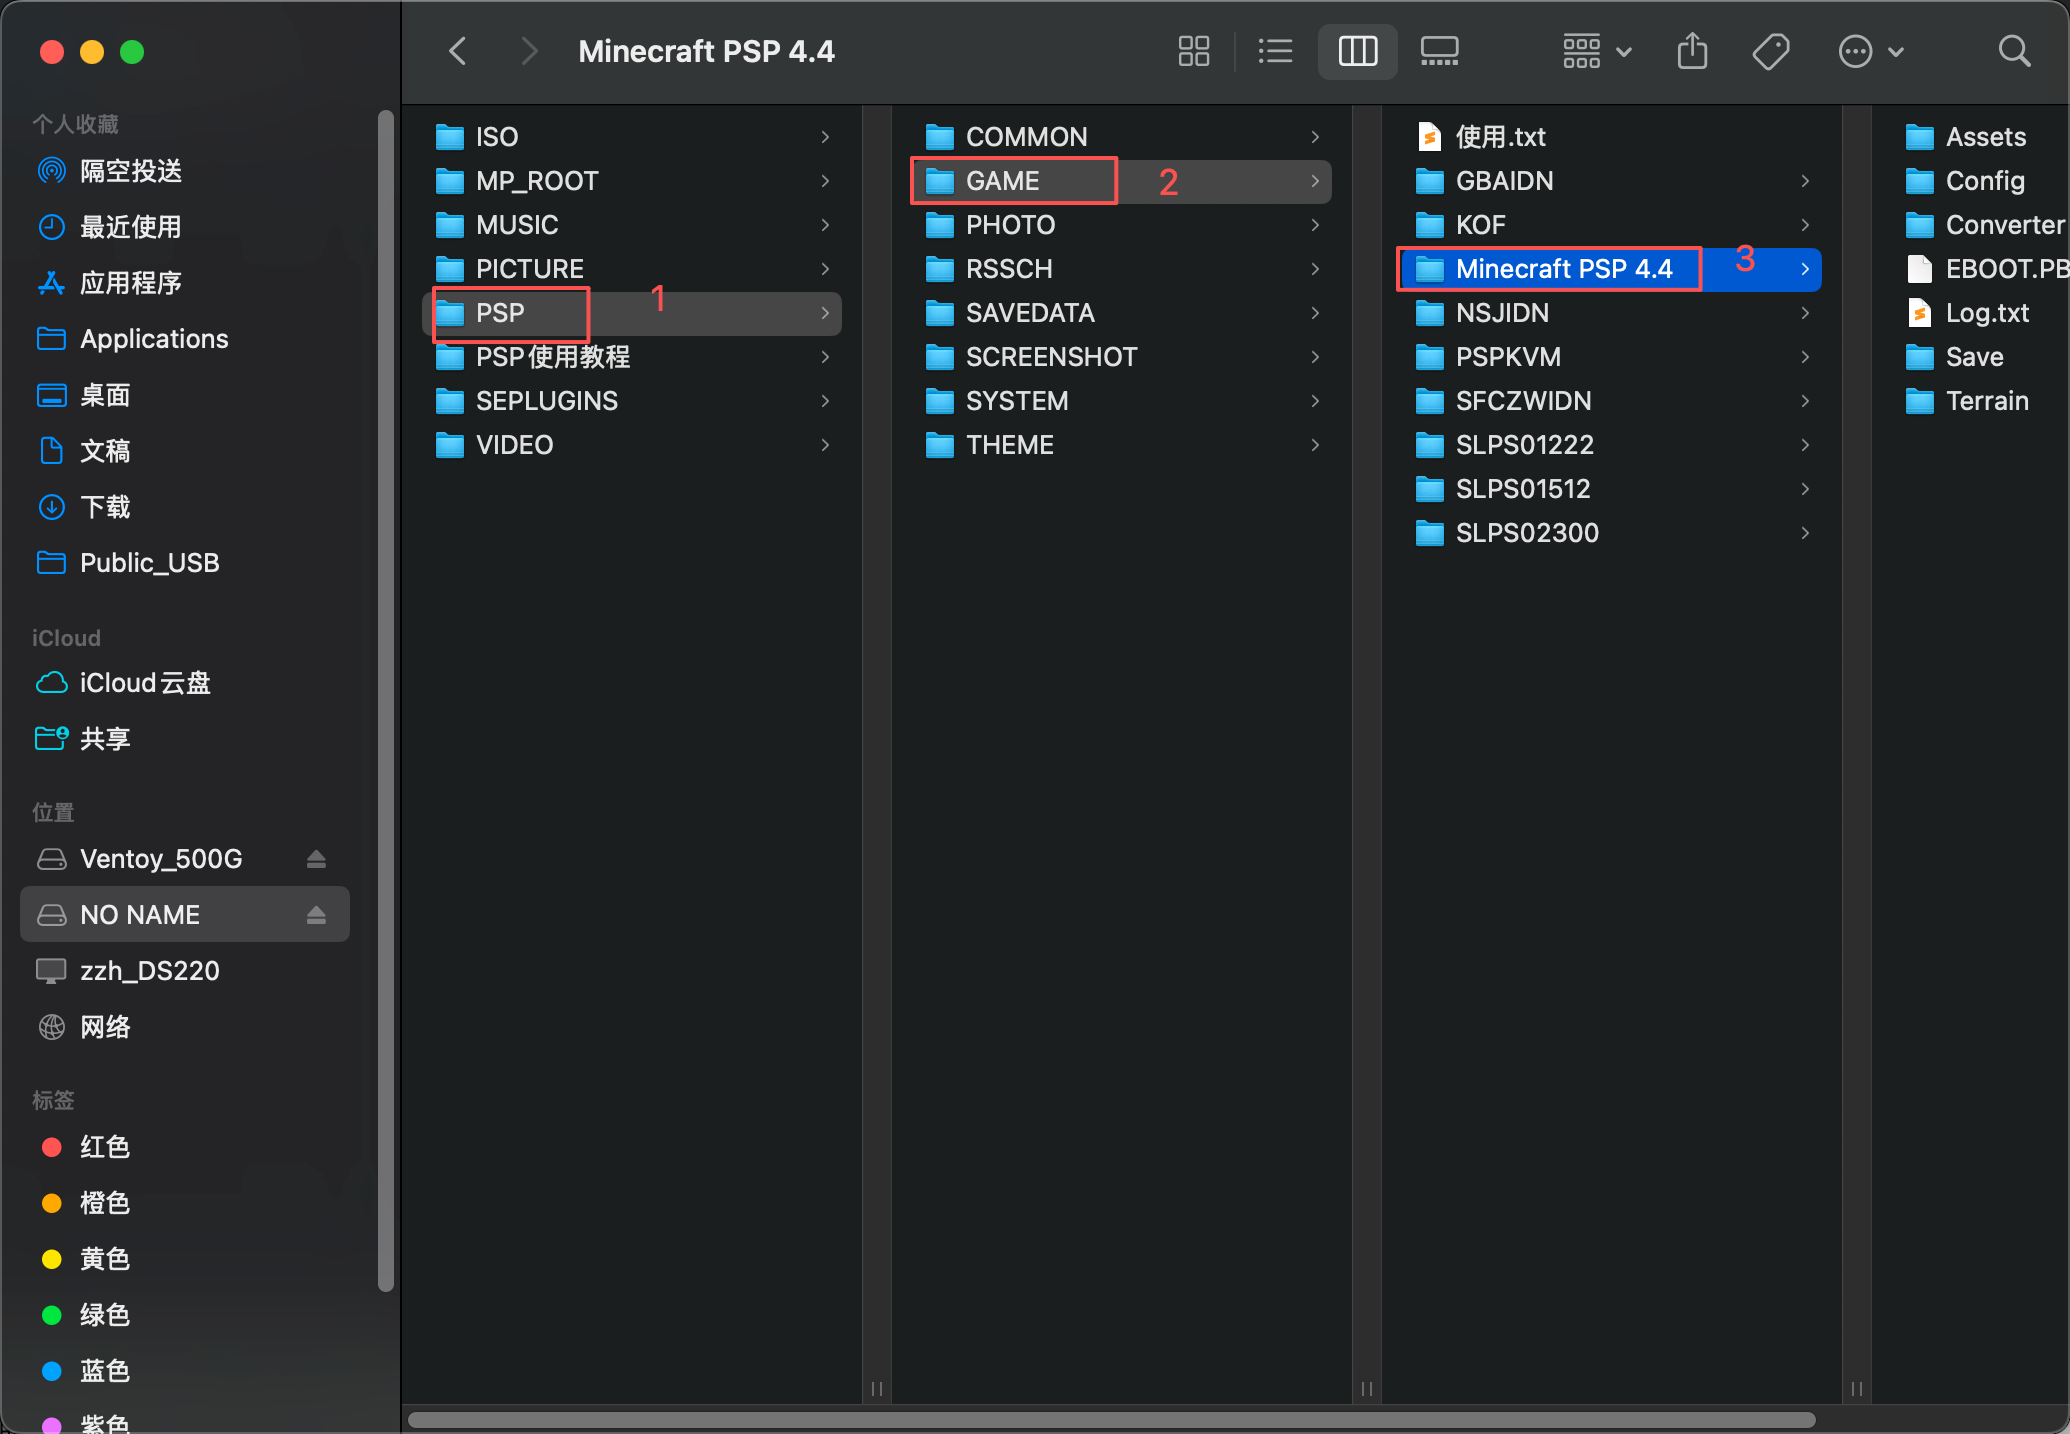The height and width of the screenshot is (1434, 2070).
Task: Select the 使用.txt file
Action: [x=1499, y=137]
